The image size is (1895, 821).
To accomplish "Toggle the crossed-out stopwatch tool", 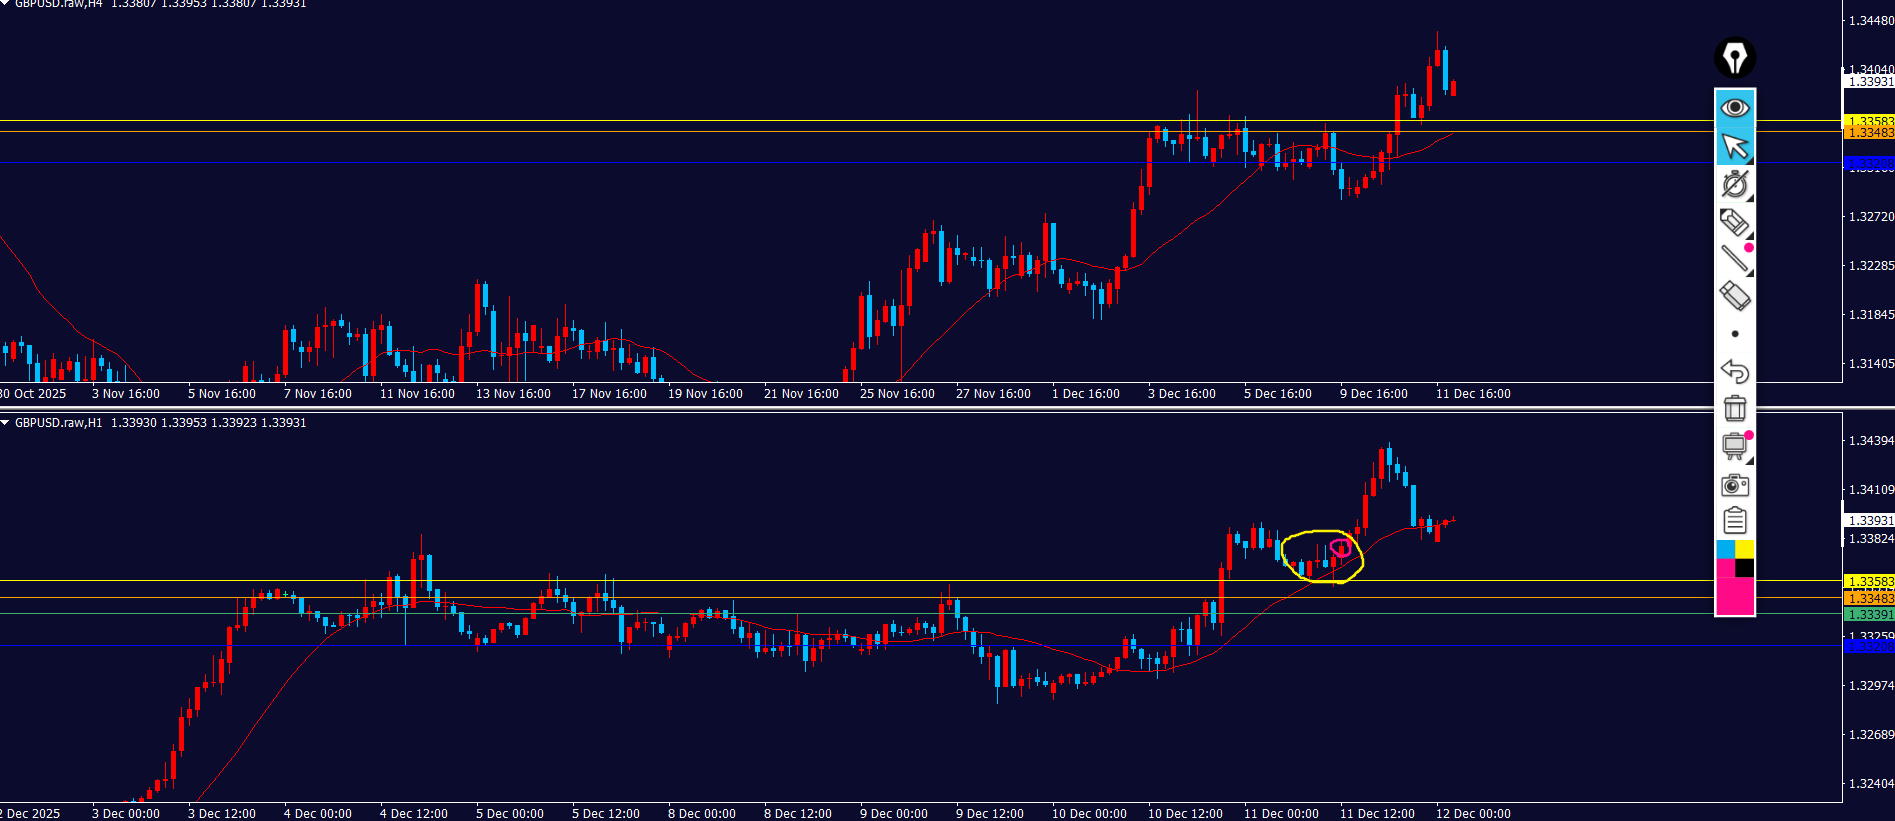I will coord(1734,184).
